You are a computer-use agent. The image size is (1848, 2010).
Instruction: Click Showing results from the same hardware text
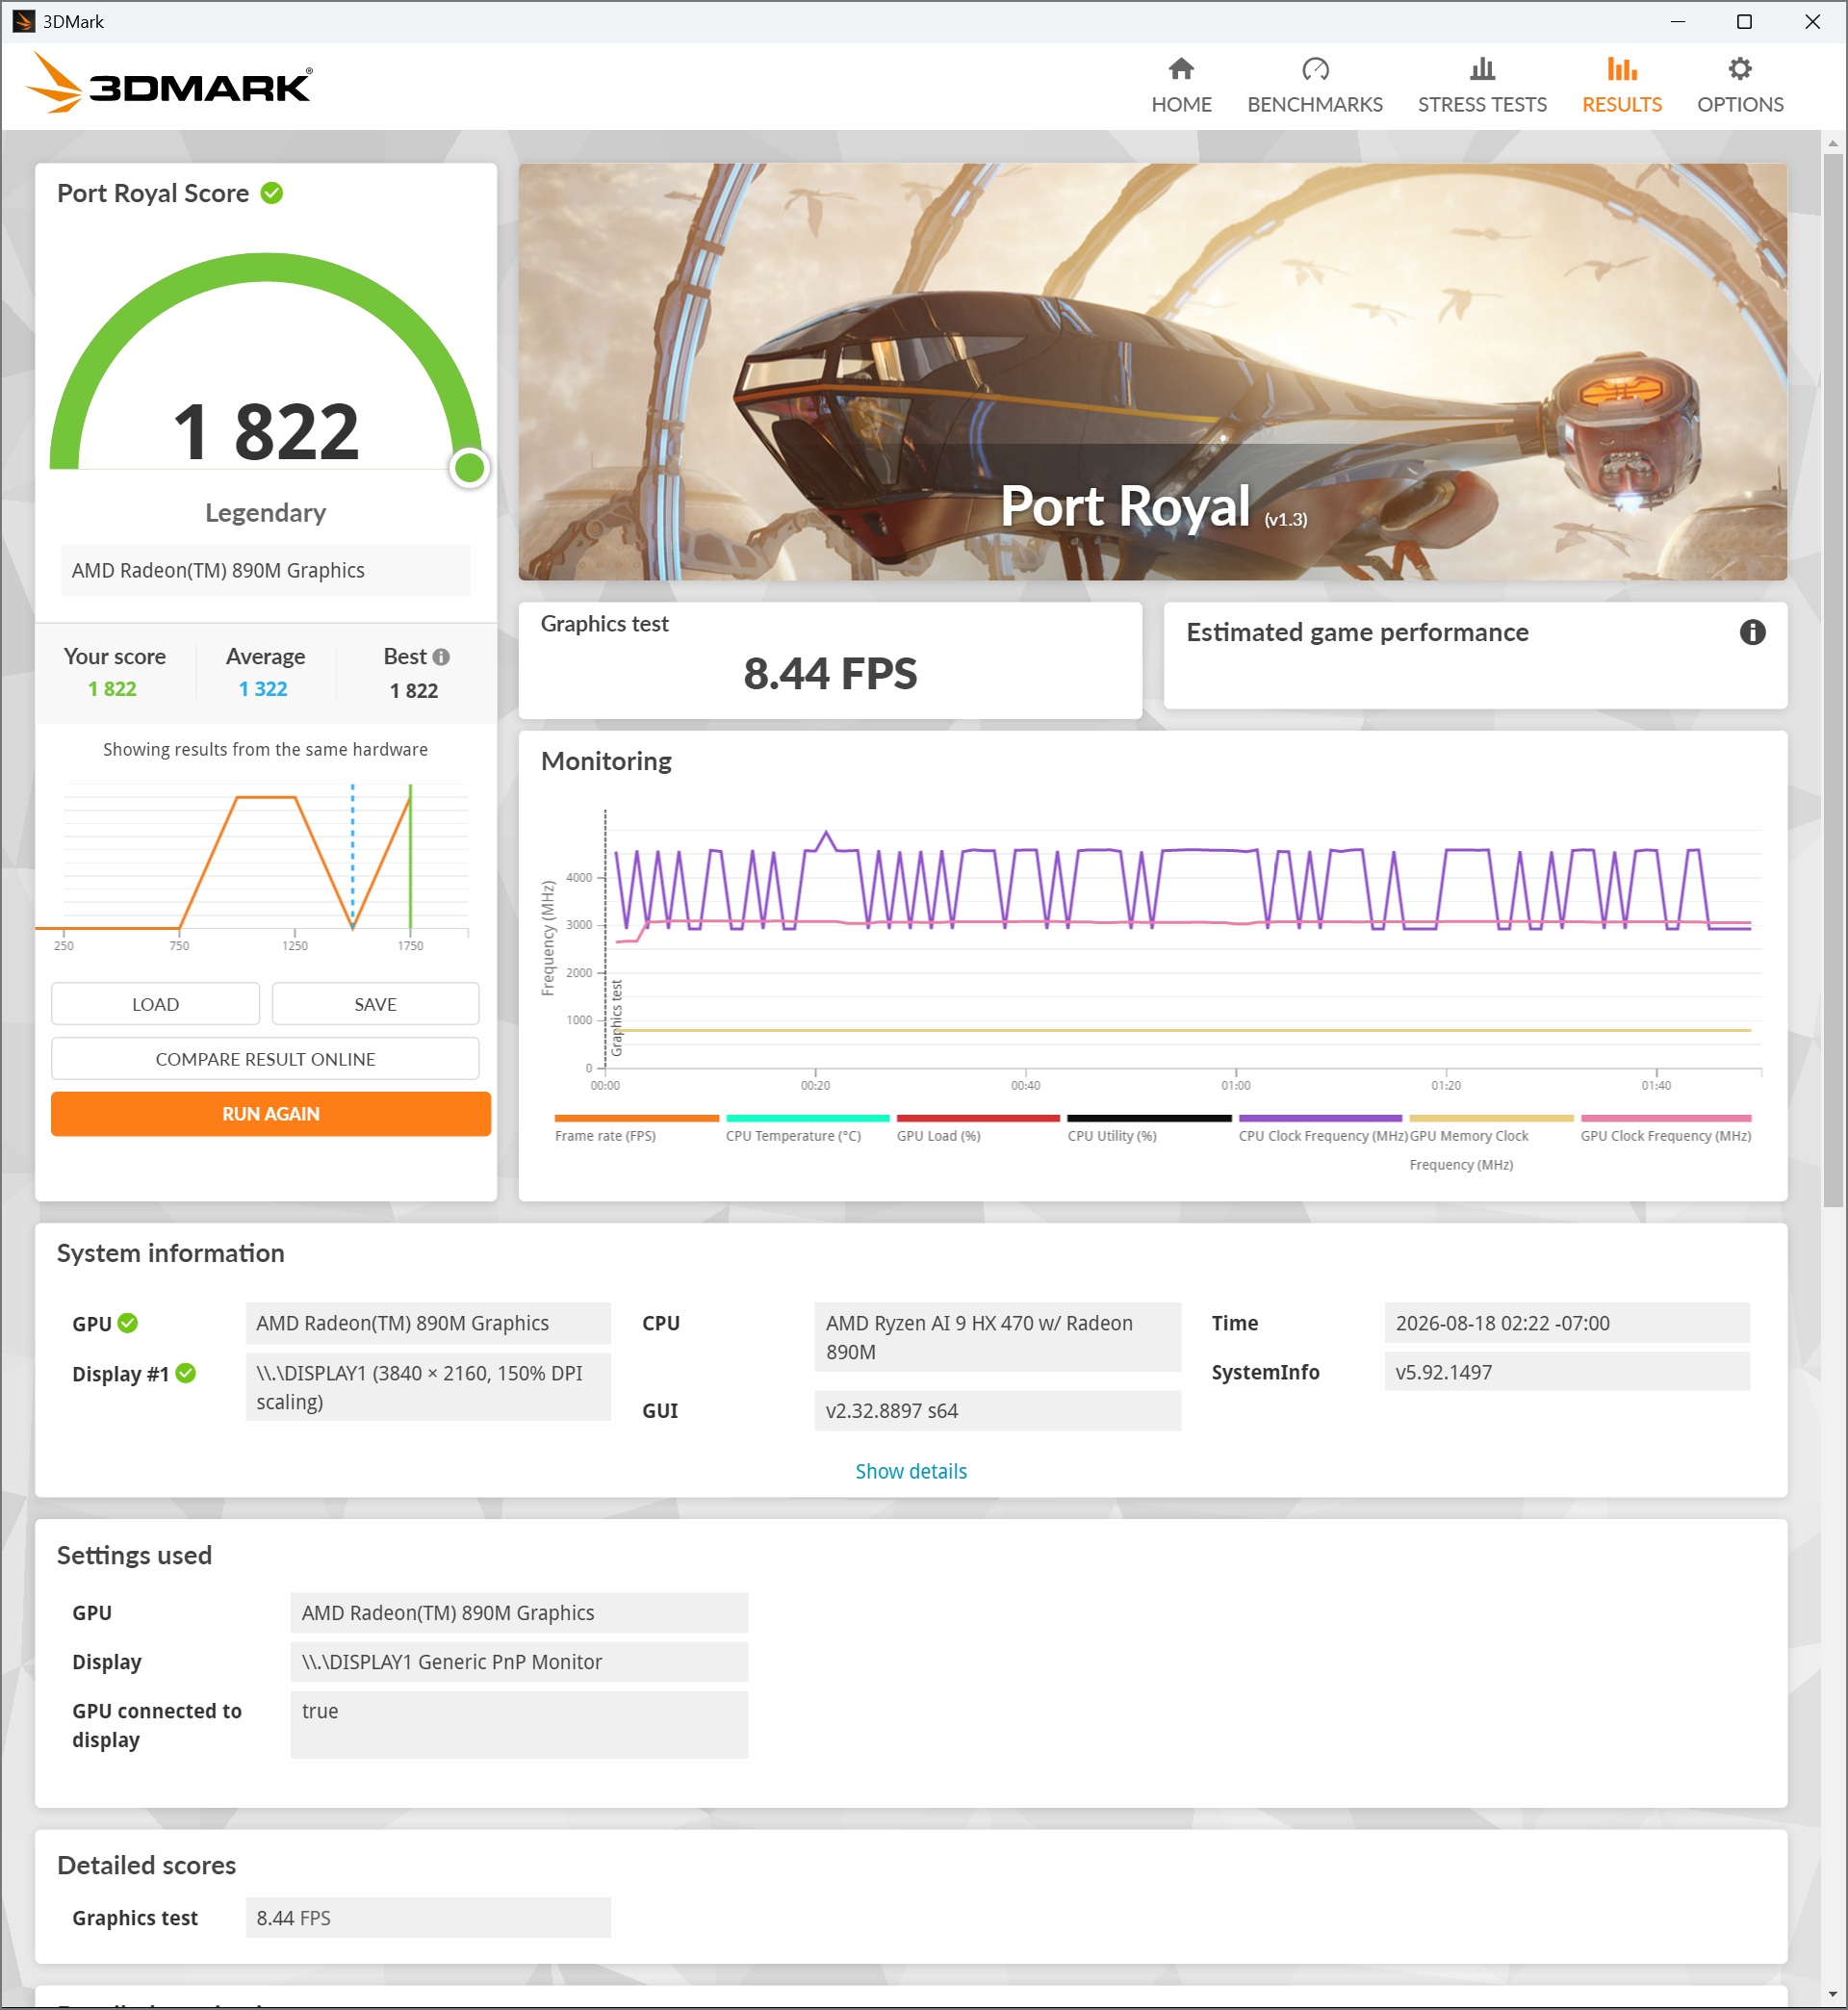coord(265,750)
